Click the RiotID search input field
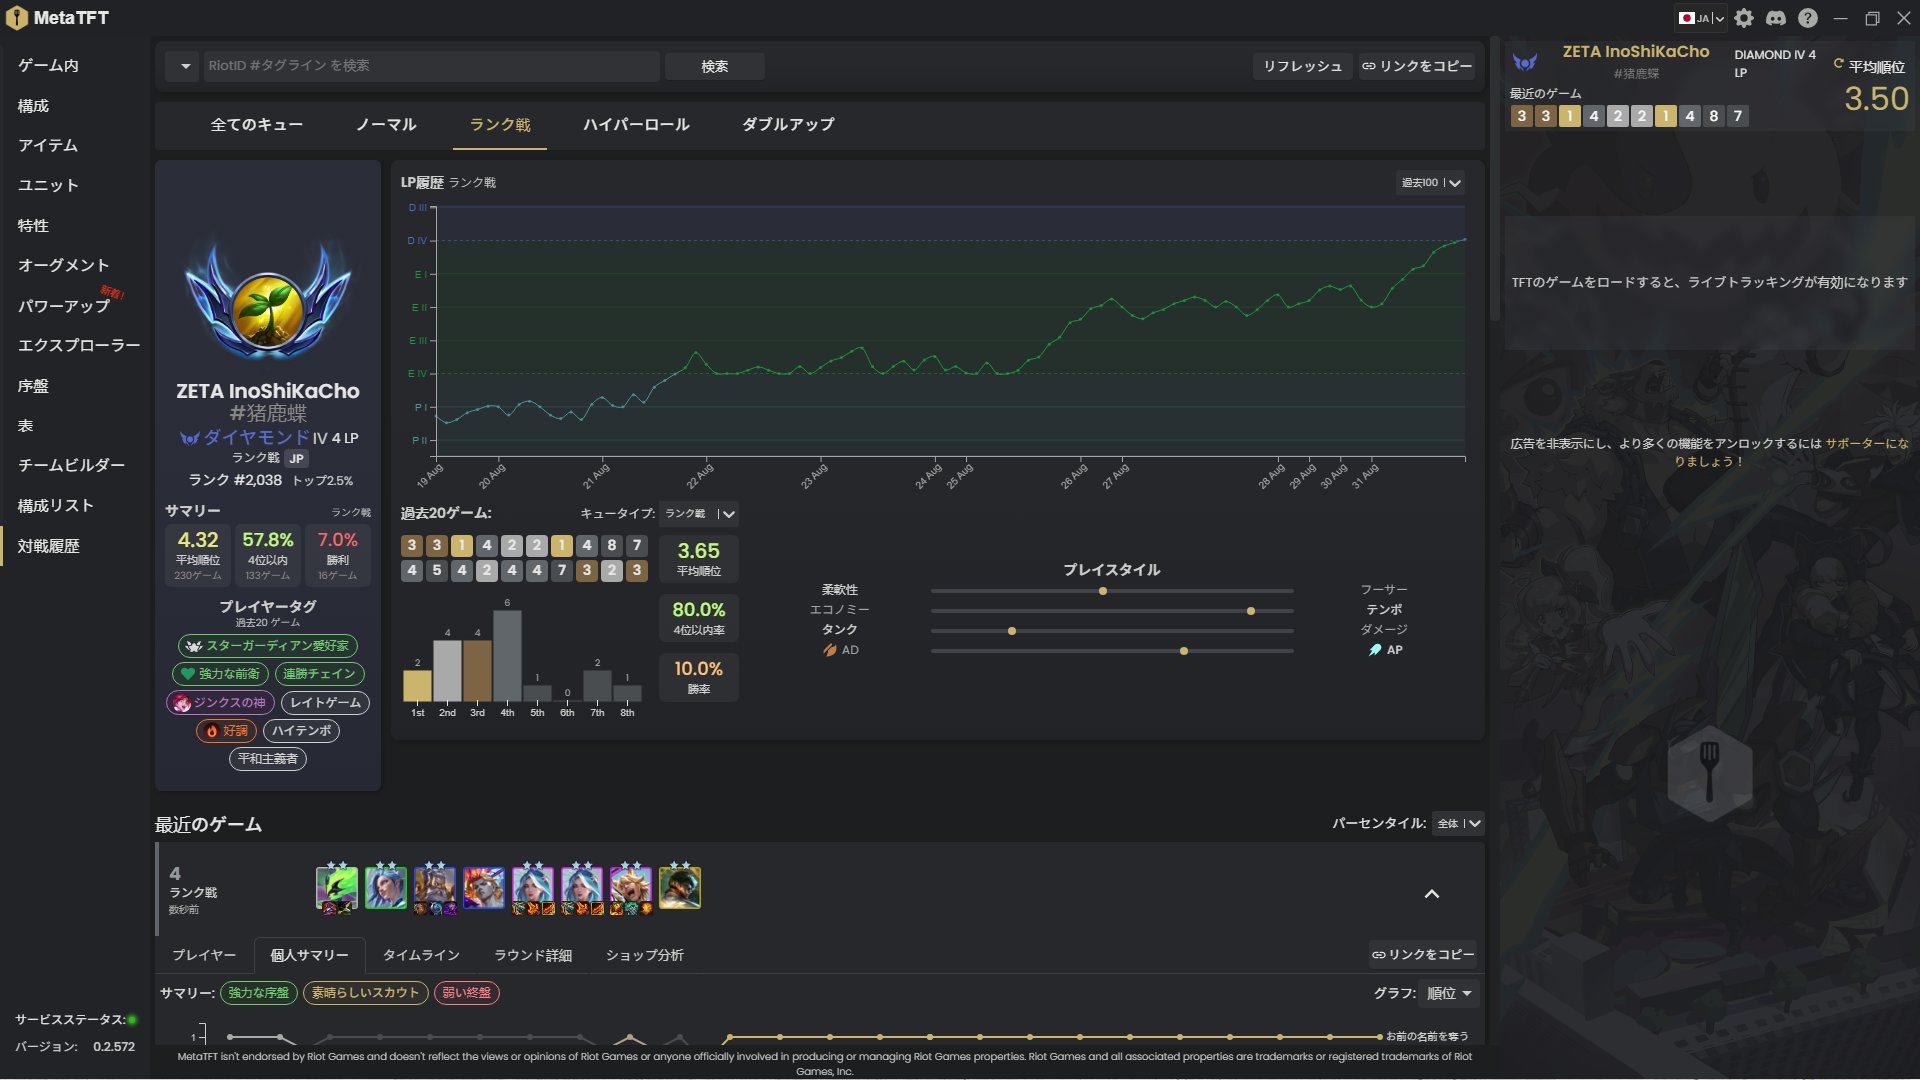Viewport: 1920px width, 1080px height. click(430, 66)
